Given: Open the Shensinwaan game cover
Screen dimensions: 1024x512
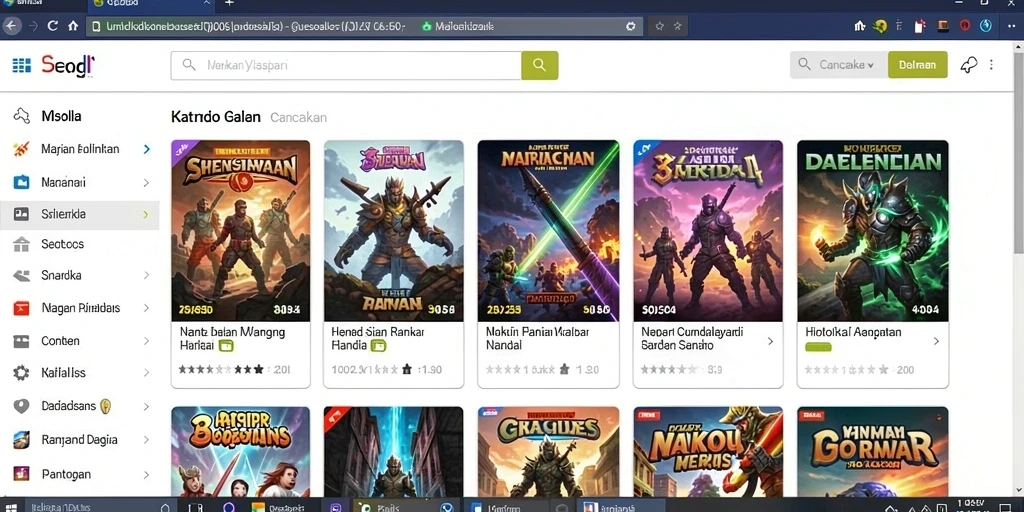Looking at the screenshot, I should pos(240,231).
